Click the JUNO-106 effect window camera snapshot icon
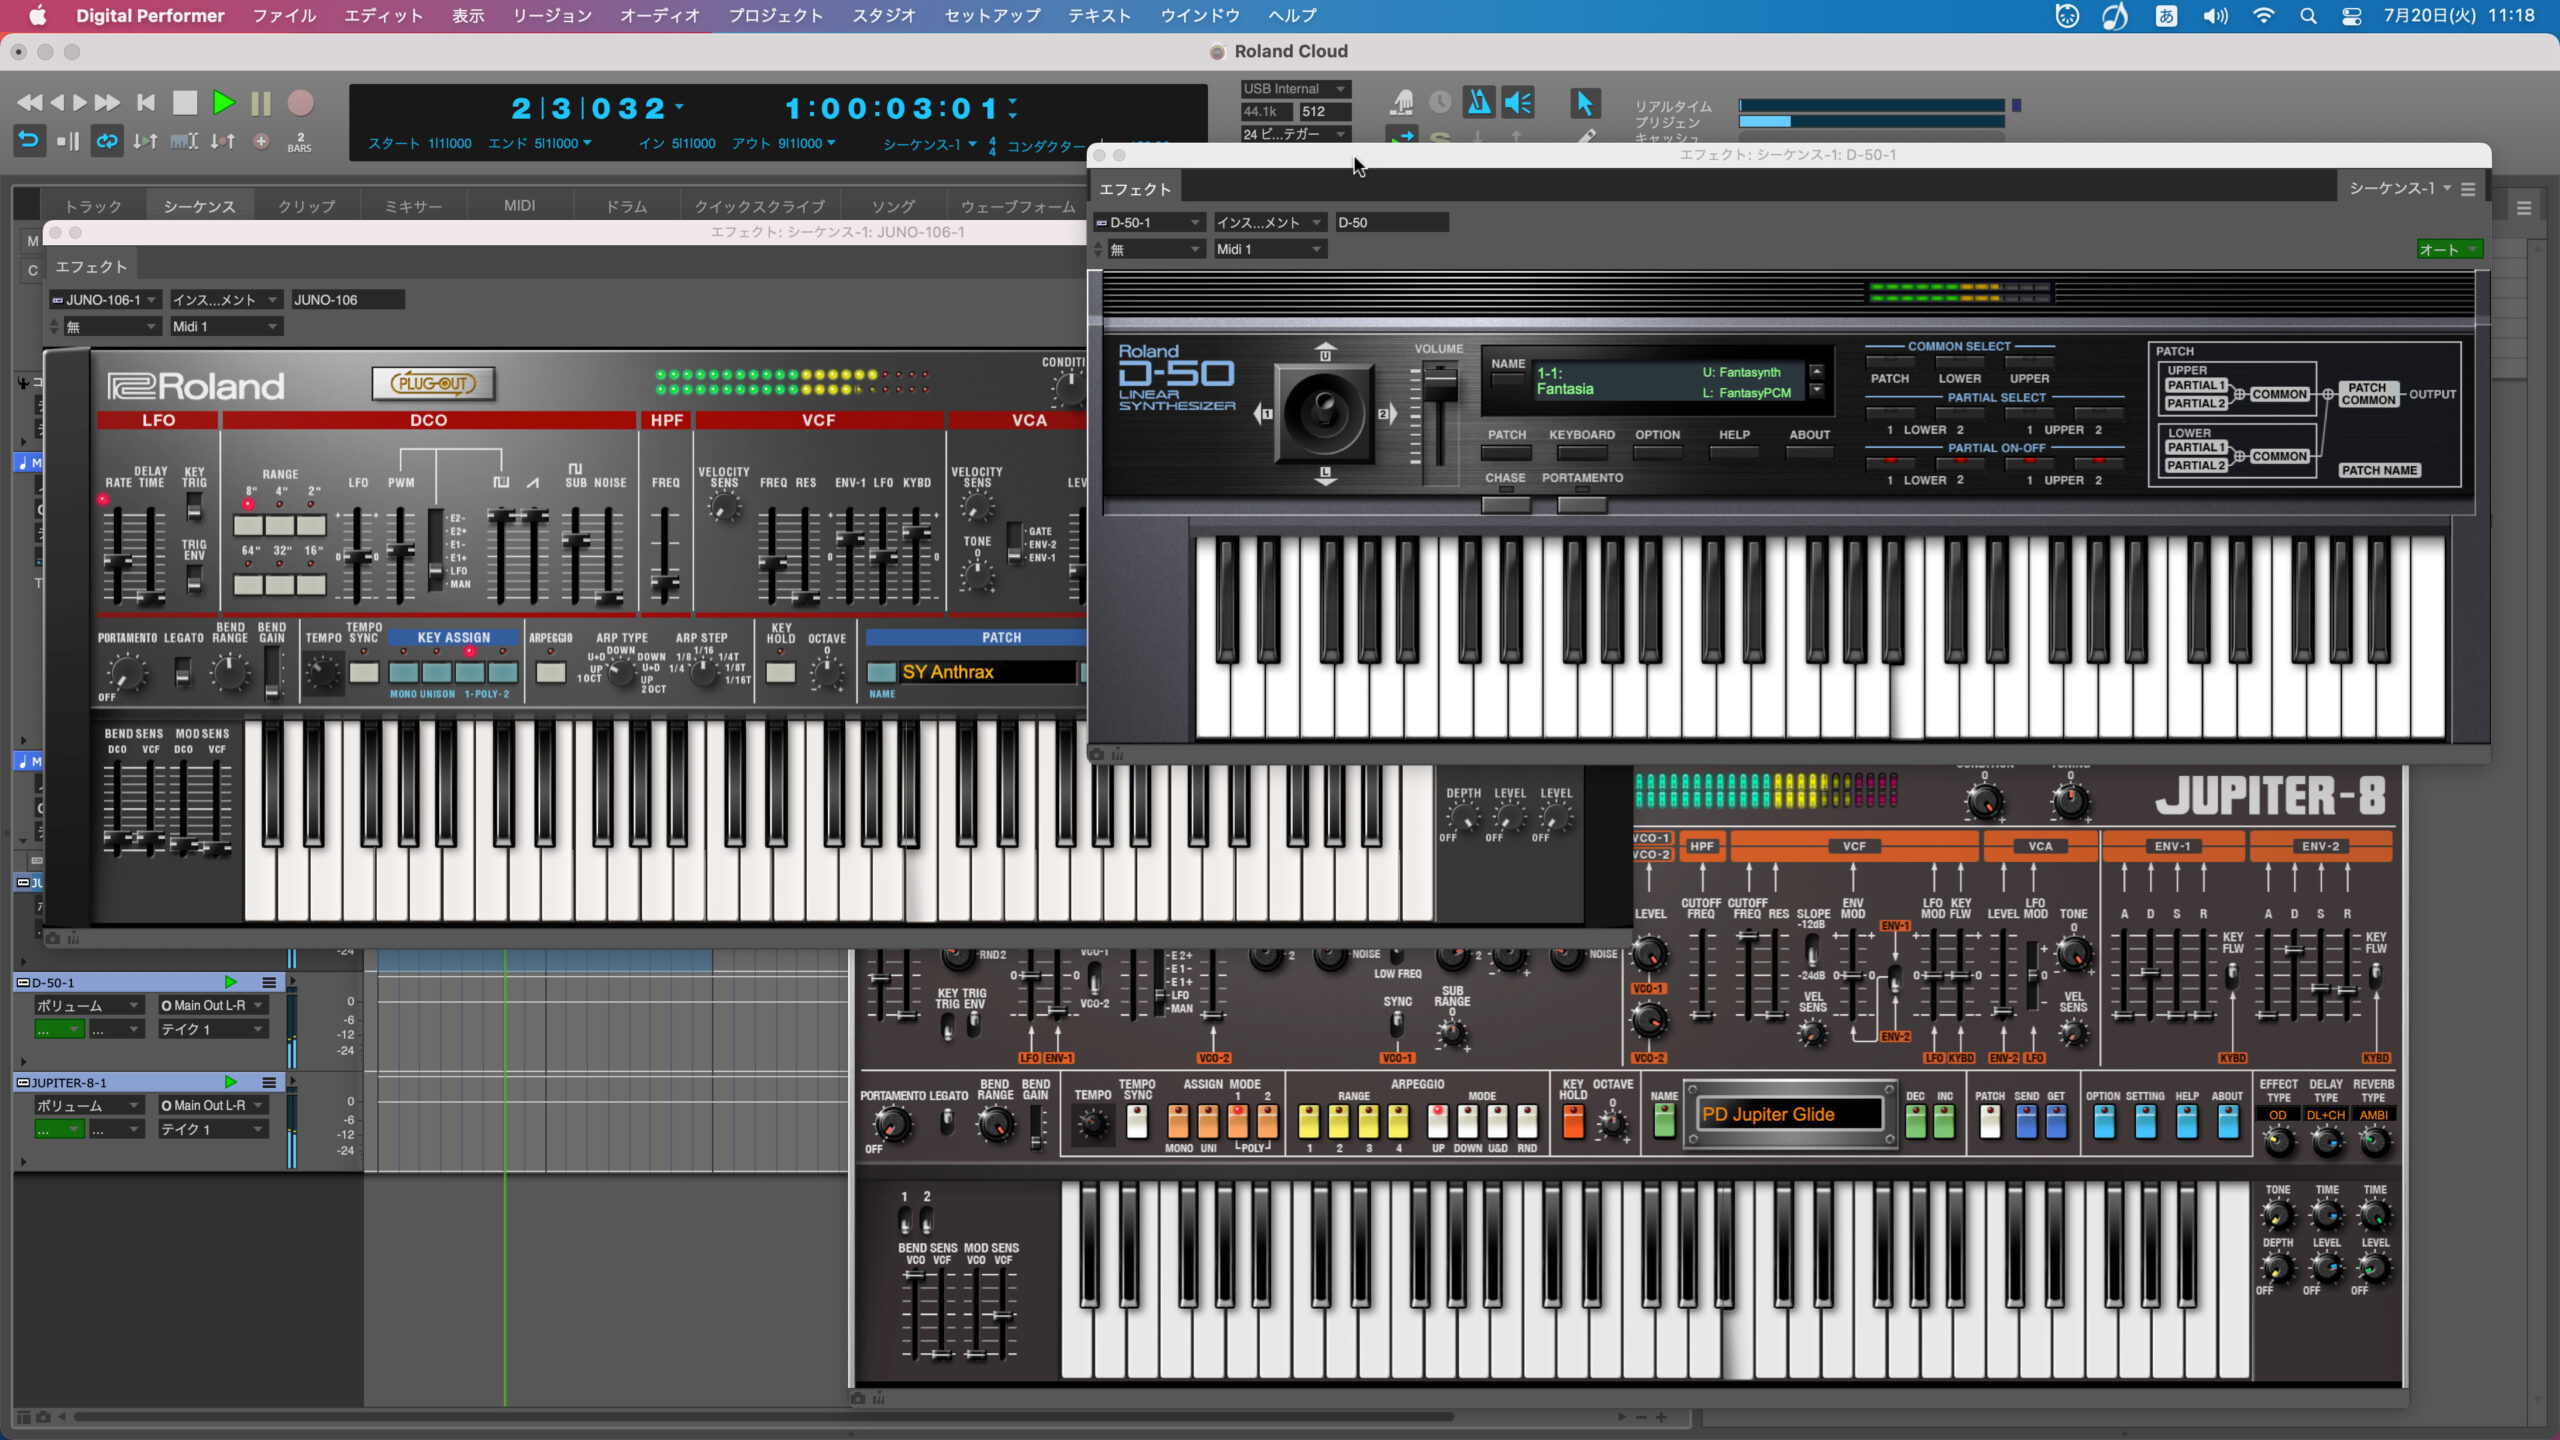The height and width of the screenshot is (1440, 2560). tap(53, 938)
